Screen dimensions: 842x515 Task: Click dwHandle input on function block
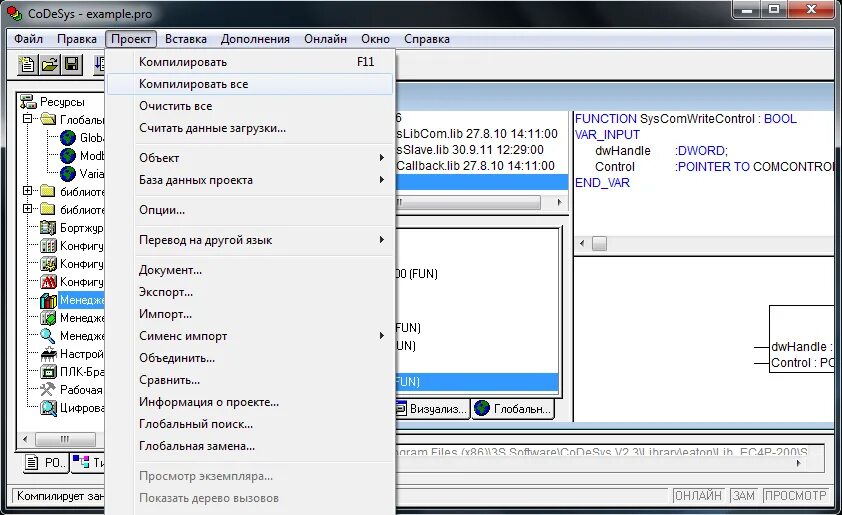(802, 347)
